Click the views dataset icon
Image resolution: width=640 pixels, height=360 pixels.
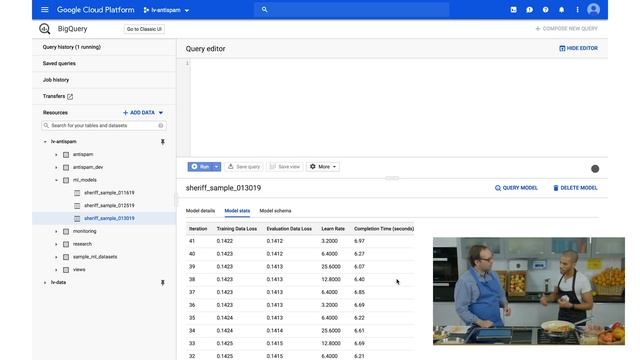click(x=66, y=270)
